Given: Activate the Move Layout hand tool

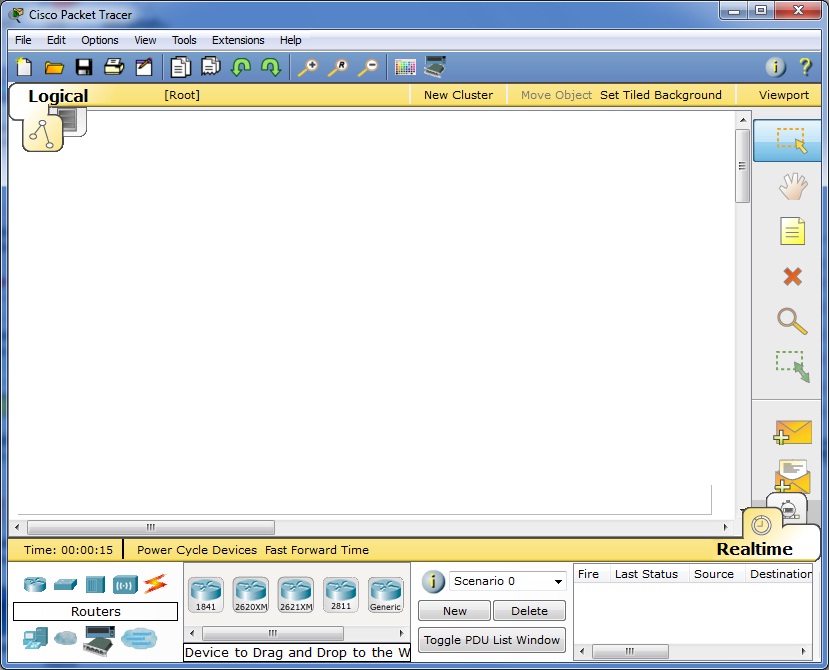Looking at the screenshot, I should click(x=792, y=186).
